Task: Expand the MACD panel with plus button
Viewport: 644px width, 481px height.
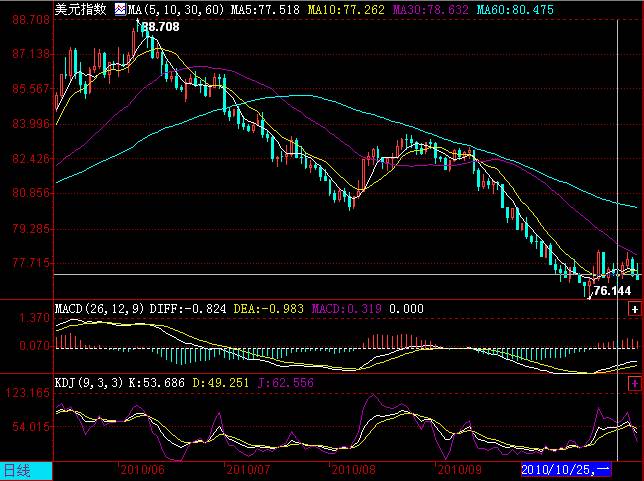Action: (x=635, y=309)
